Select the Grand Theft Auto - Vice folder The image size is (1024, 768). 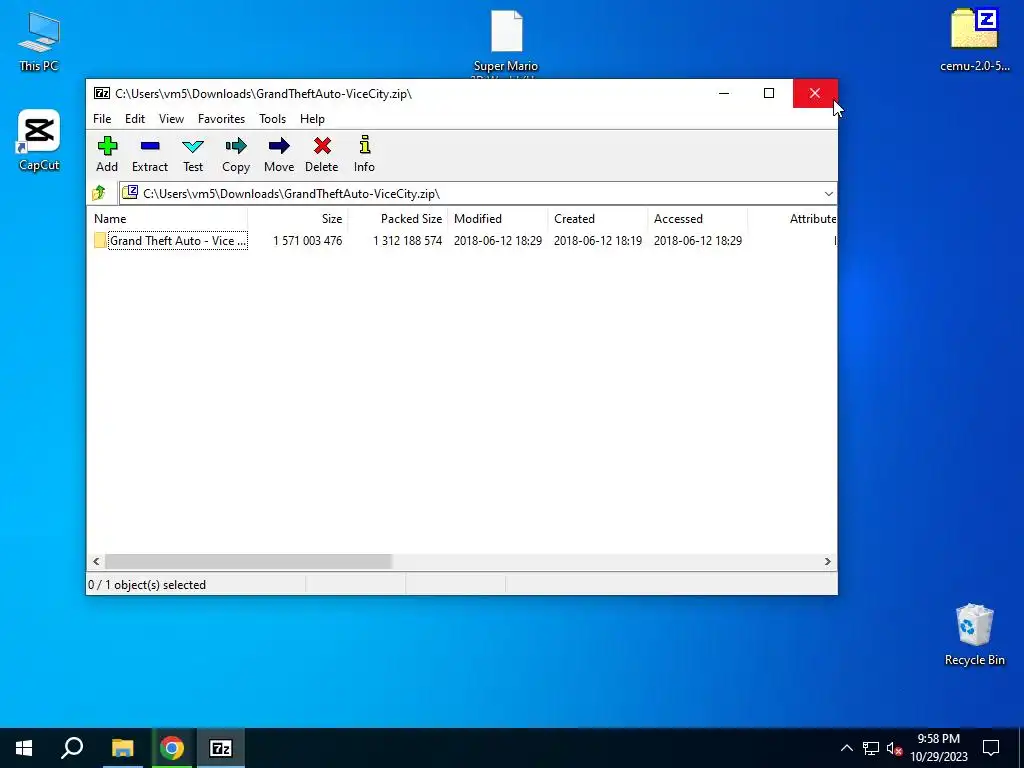(170, 240)
